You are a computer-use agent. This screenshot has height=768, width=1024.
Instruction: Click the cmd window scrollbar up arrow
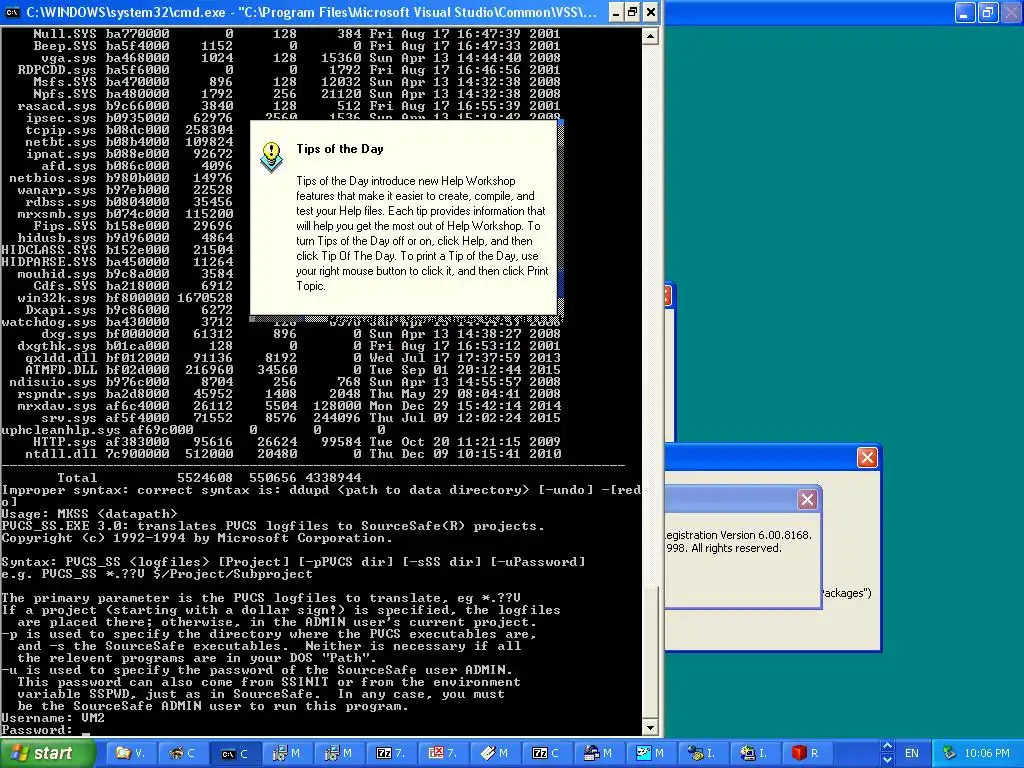click(650, 36)
